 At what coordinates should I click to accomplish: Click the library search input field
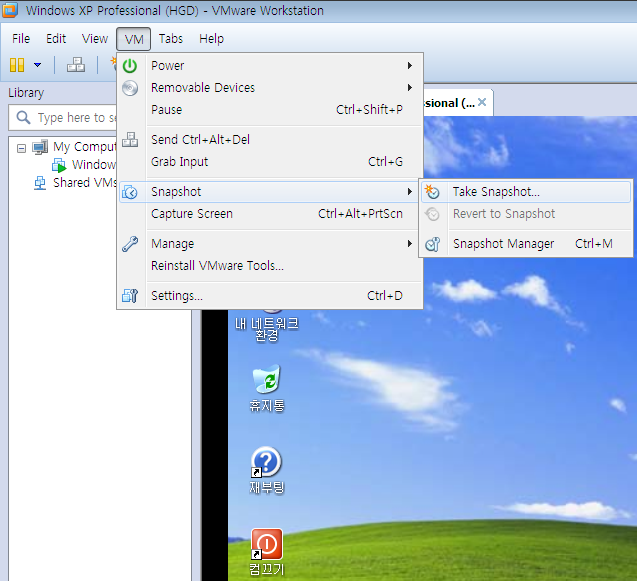click(63, 118)
